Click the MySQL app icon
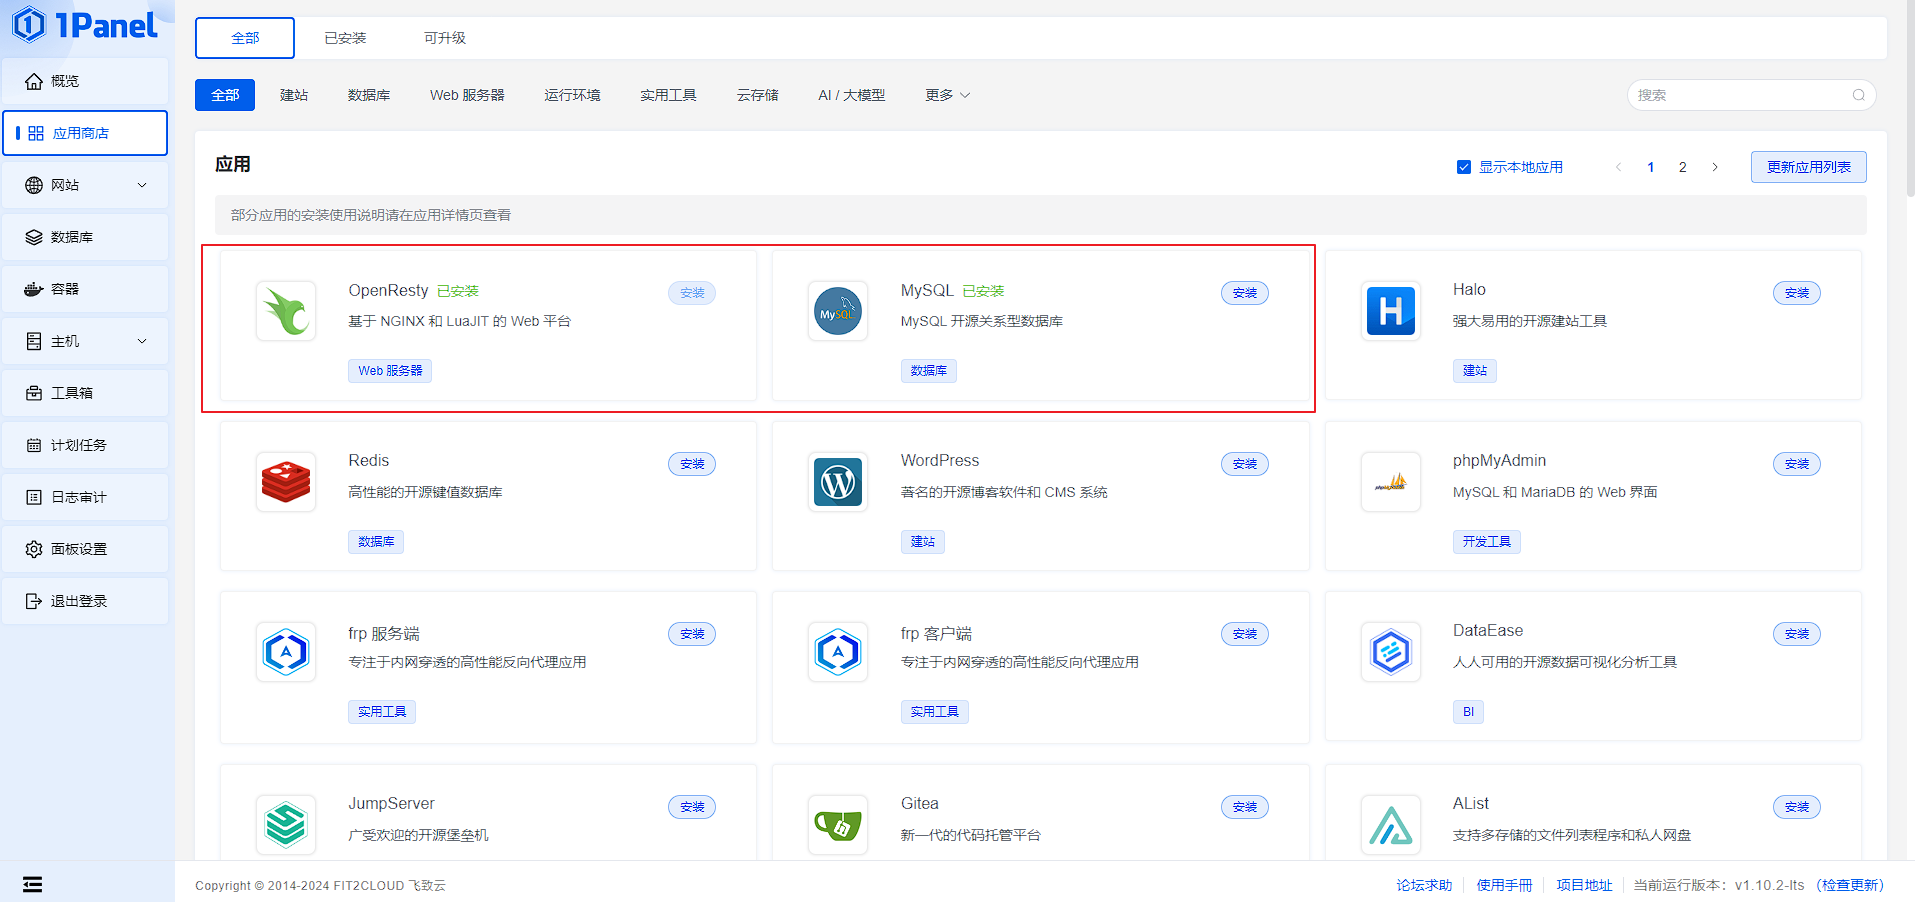Screen dimensions: 1915x902 pos(838,311)
